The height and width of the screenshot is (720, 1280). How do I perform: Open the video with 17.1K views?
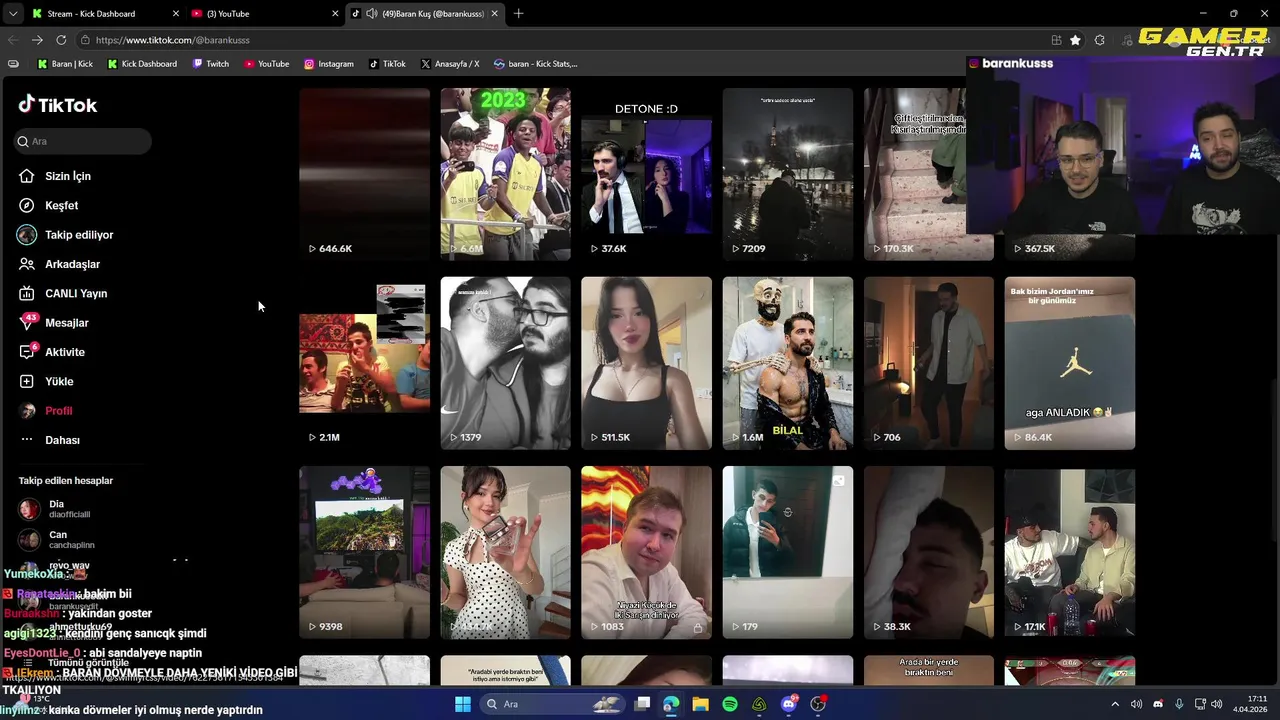point(1070,552)
